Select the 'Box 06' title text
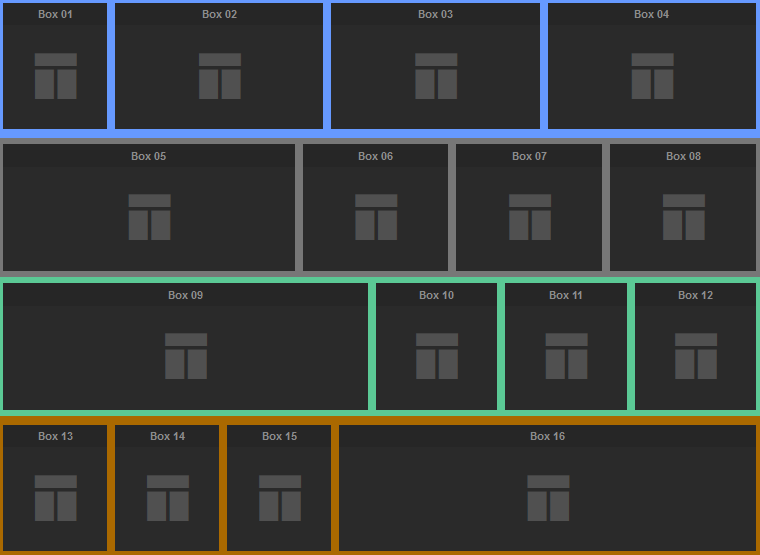The height and width of the screenshot is (555, 760). pyautogui.click(x=376, y=156)
